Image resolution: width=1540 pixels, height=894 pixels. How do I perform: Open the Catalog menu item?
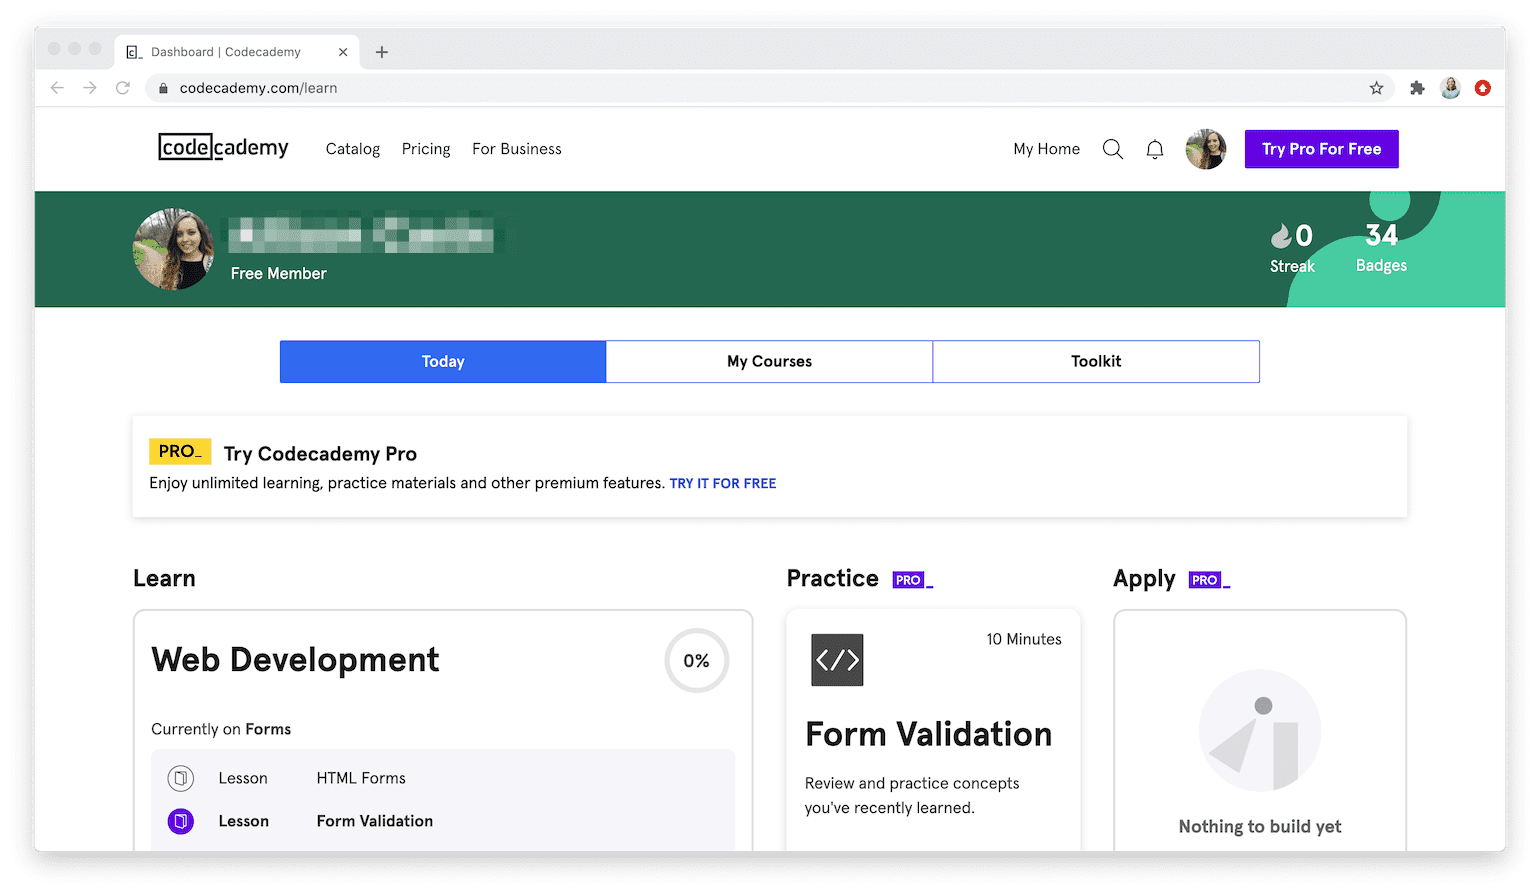[x=352, y=148]
